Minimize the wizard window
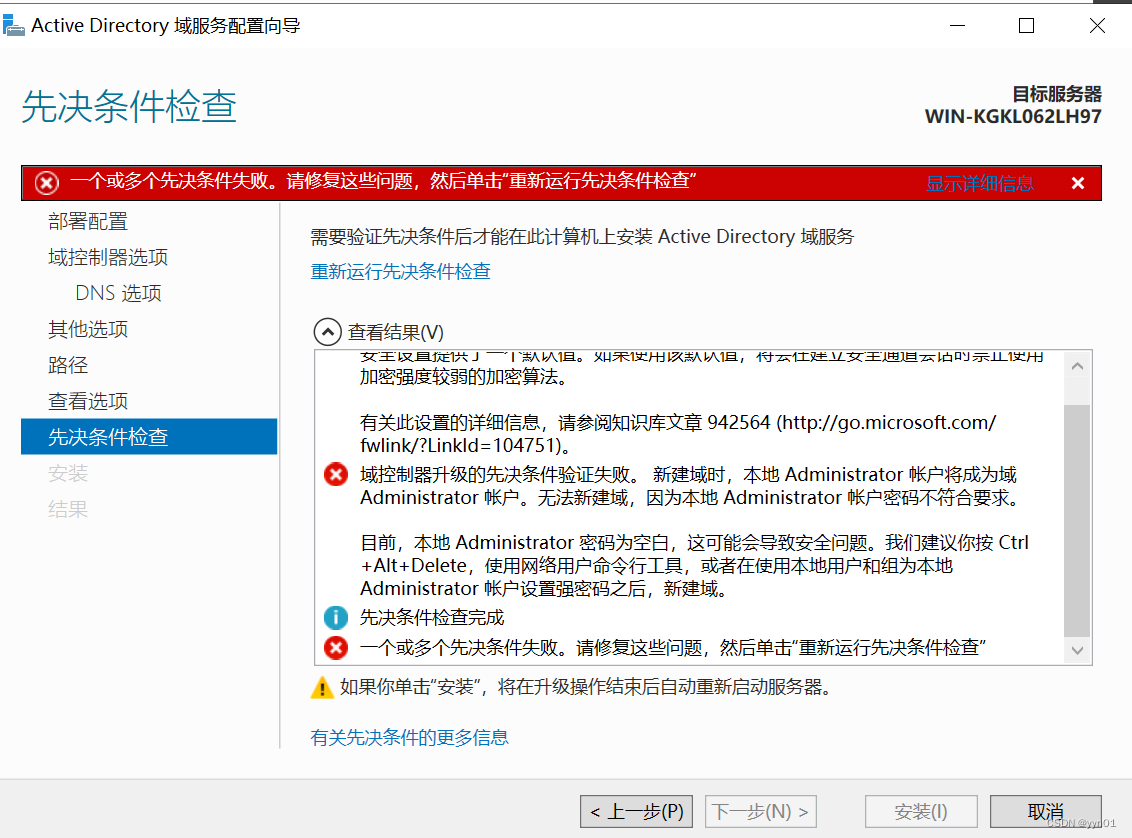The width and height of the screenshot is (1132, 838). click(x=957, y=26)
